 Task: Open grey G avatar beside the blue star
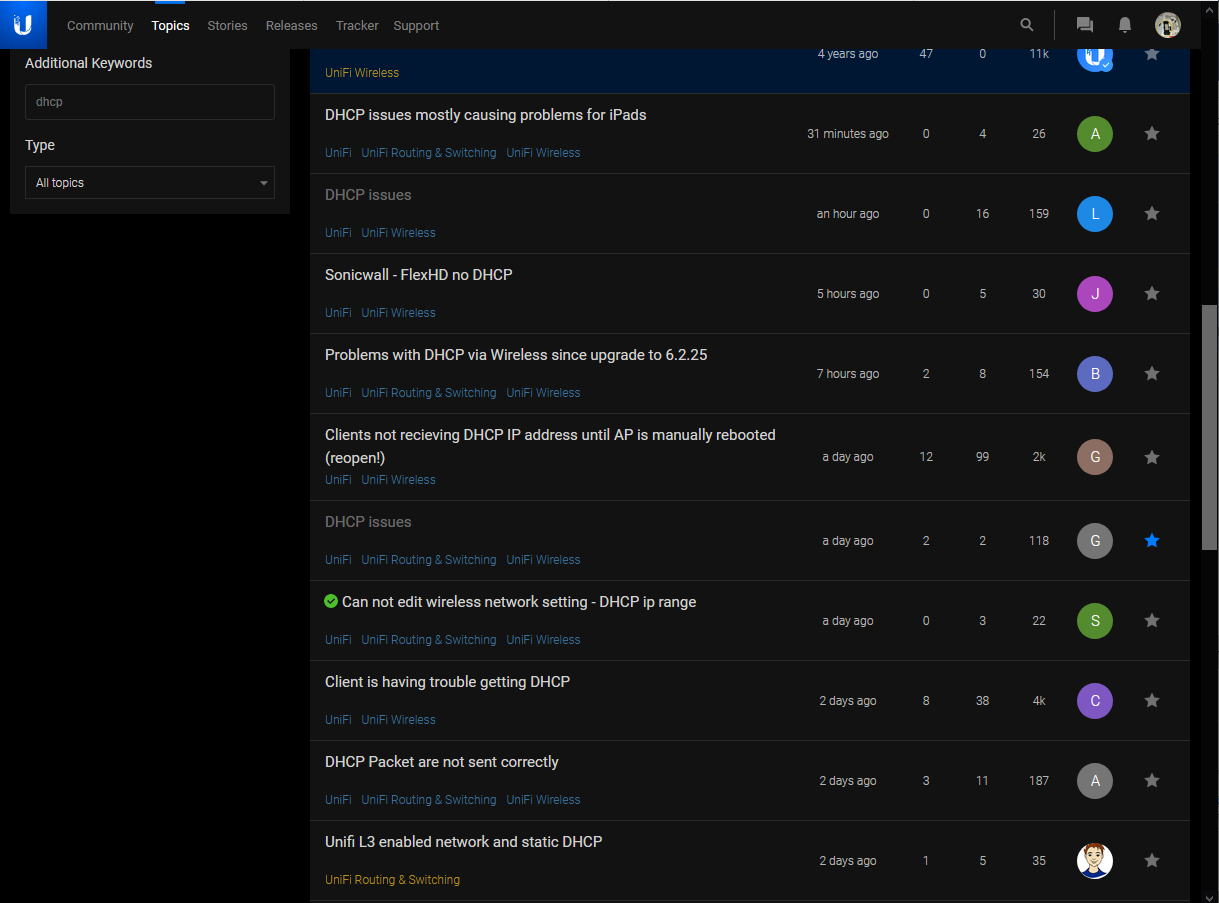click(x=1095, y=541)
